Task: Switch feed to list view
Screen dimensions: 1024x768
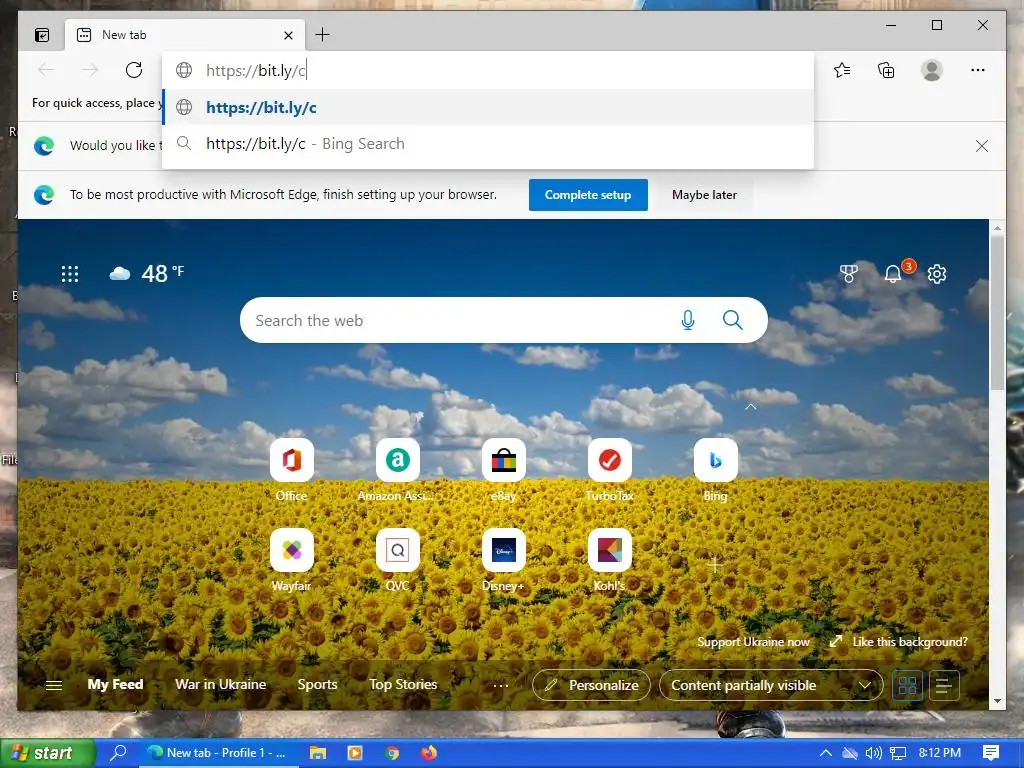Action: coord(944,685)
